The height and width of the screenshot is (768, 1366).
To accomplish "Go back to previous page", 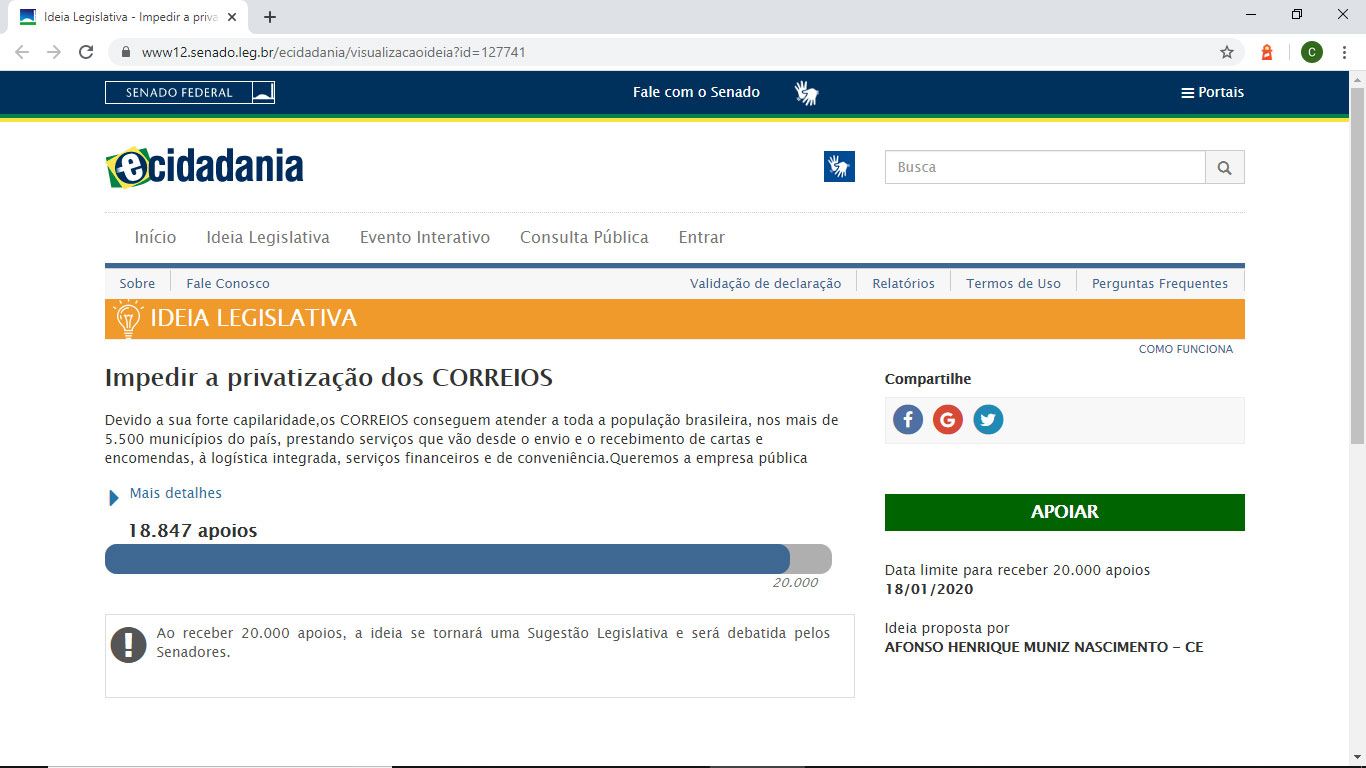I will point(22,52).
